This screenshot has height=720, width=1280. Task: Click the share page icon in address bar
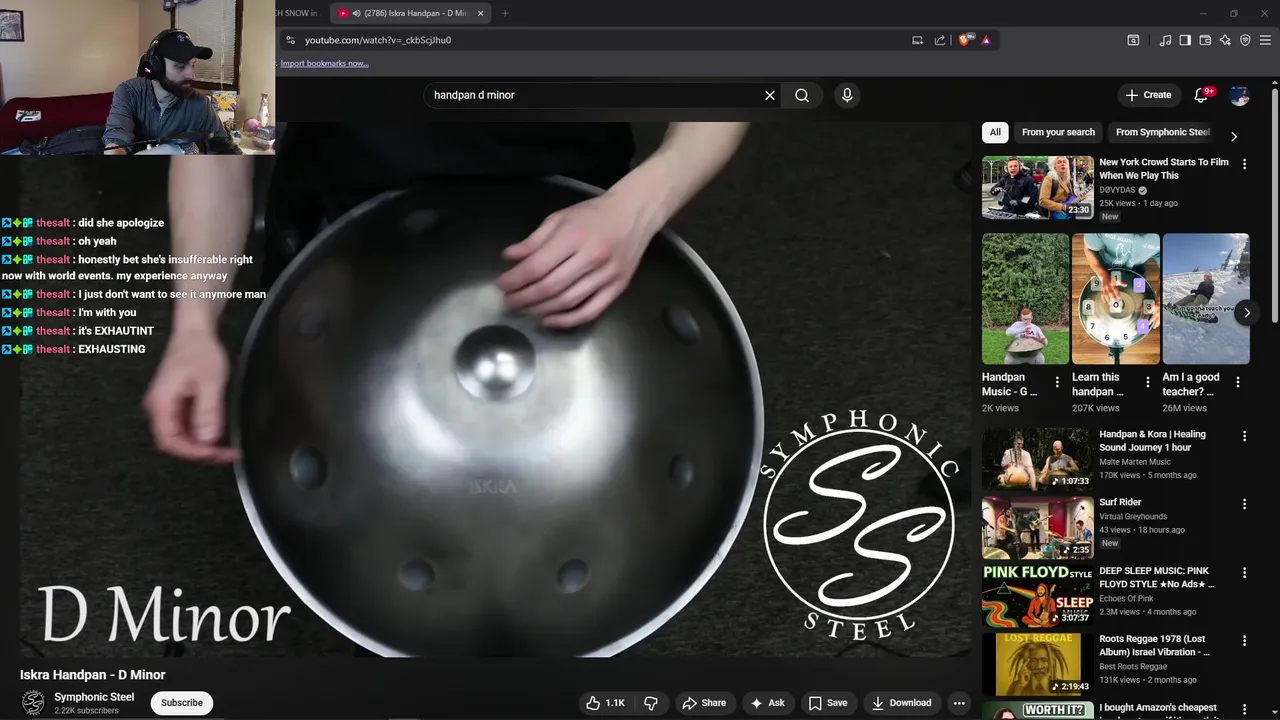940,40
